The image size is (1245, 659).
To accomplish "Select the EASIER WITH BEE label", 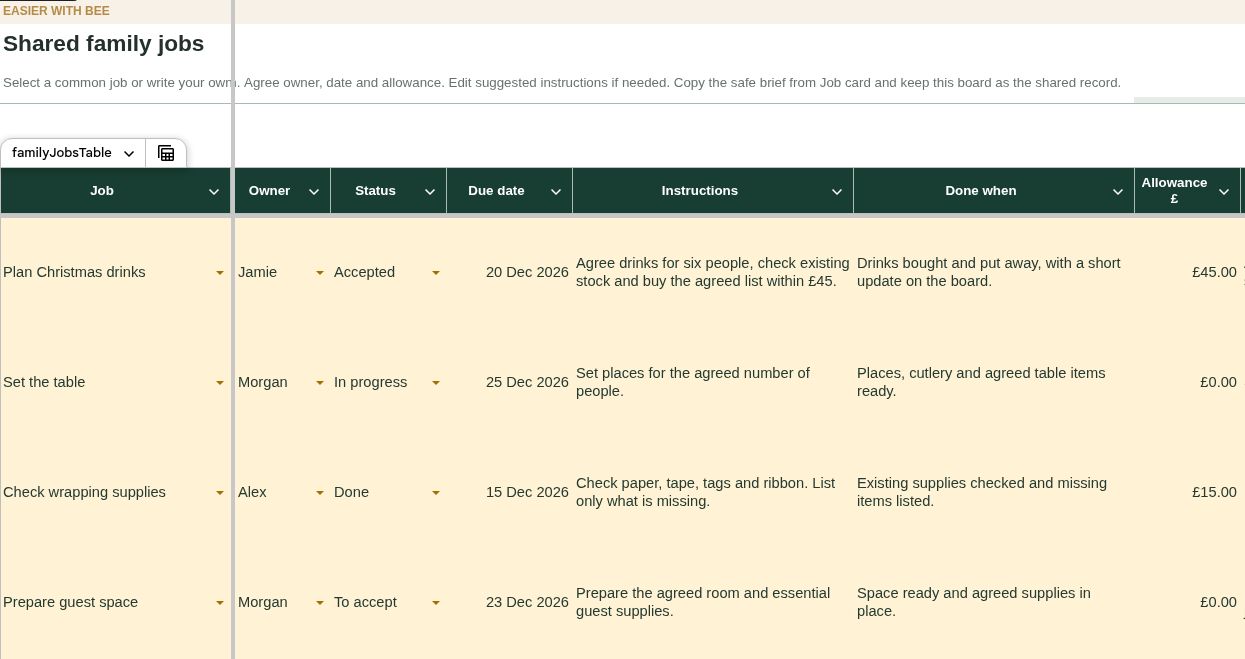I will pyautogui.click(x=56, y=11).
